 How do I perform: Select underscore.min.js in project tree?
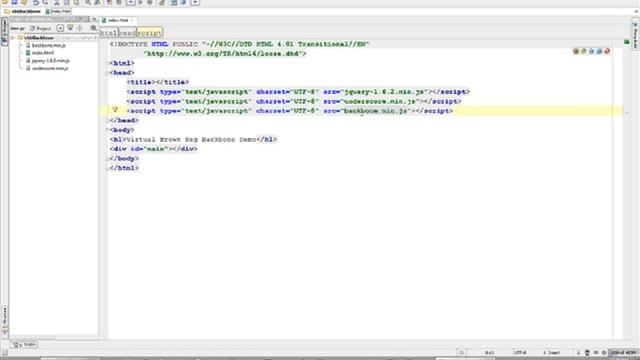point(50,68)
